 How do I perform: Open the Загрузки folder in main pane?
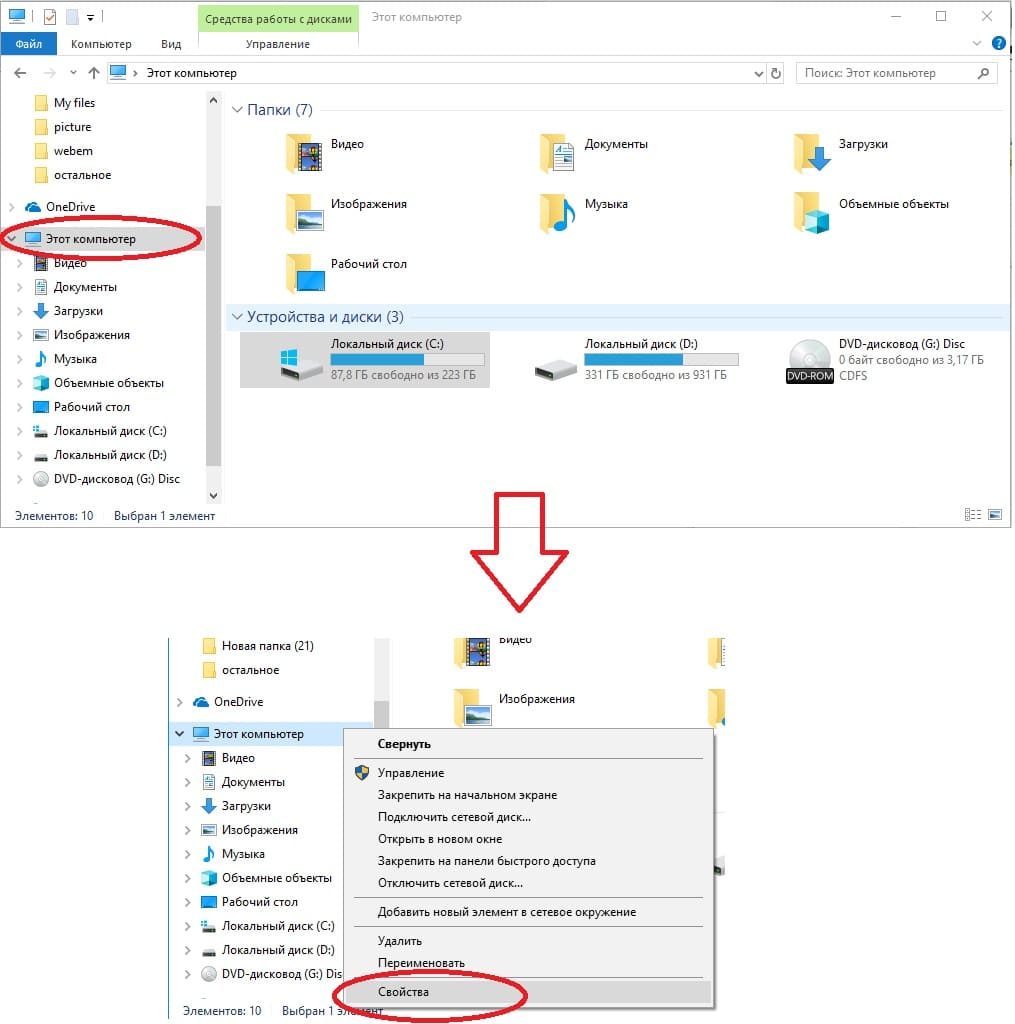pos(811,152)
